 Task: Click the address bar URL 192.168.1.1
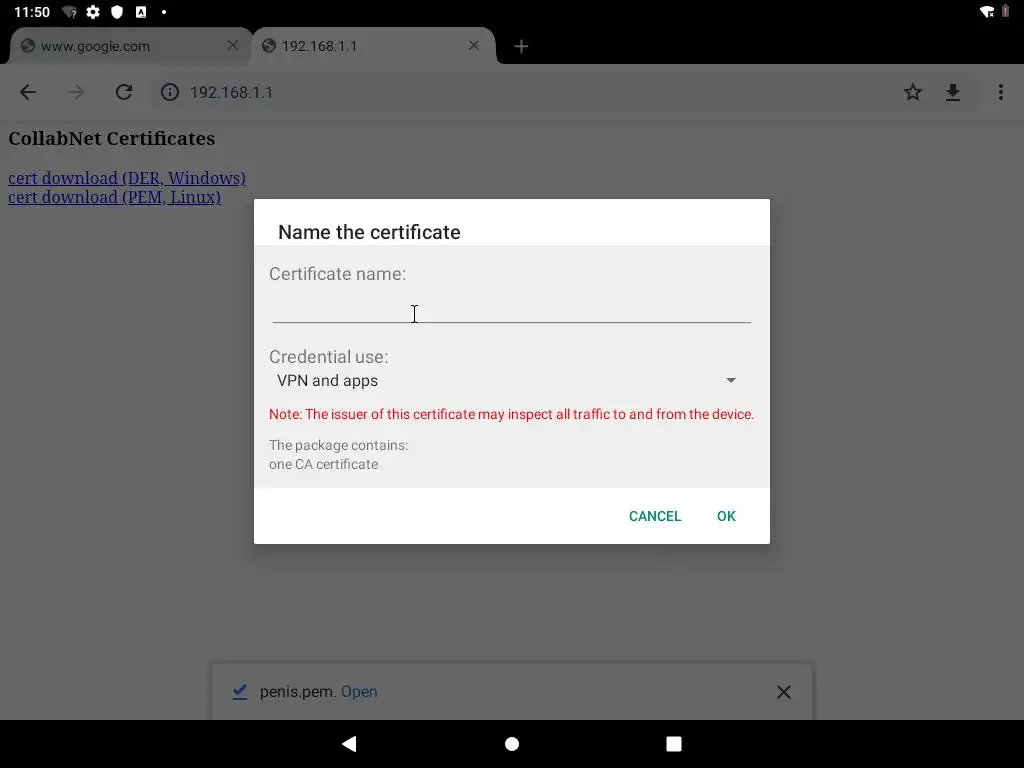(x=231, y=92)
